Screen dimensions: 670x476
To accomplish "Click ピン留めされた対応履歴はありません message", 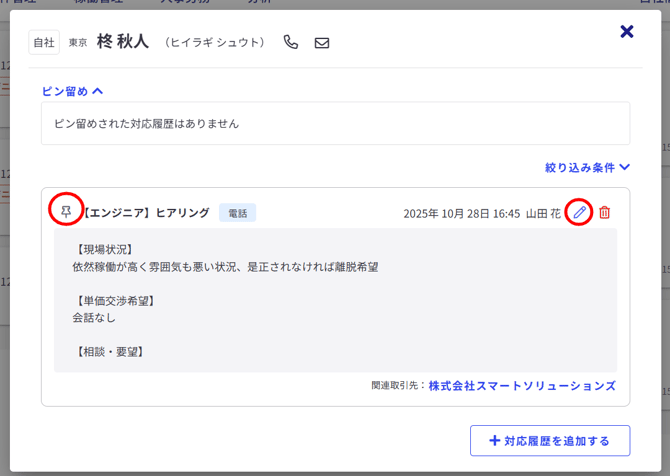I will coord(147,123).
